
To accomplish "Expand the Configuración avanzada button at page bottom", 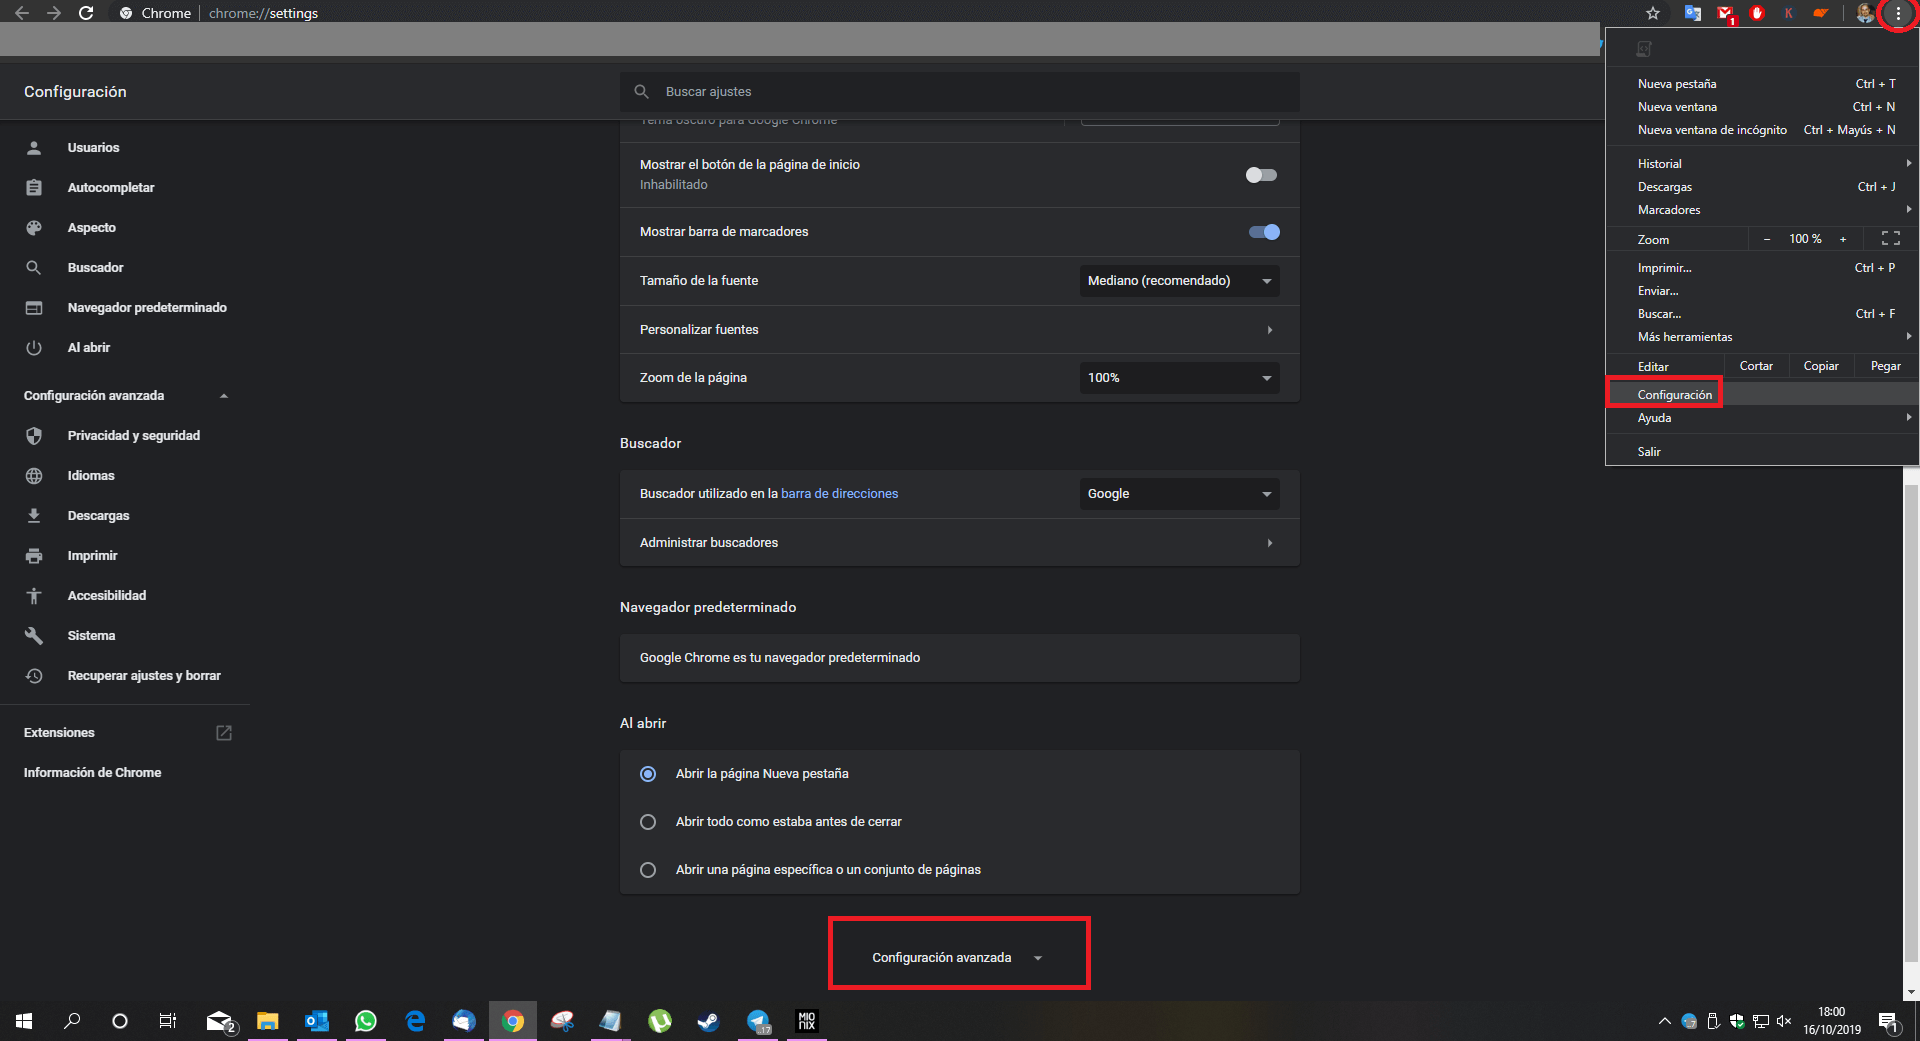I will tap(958, 956).
